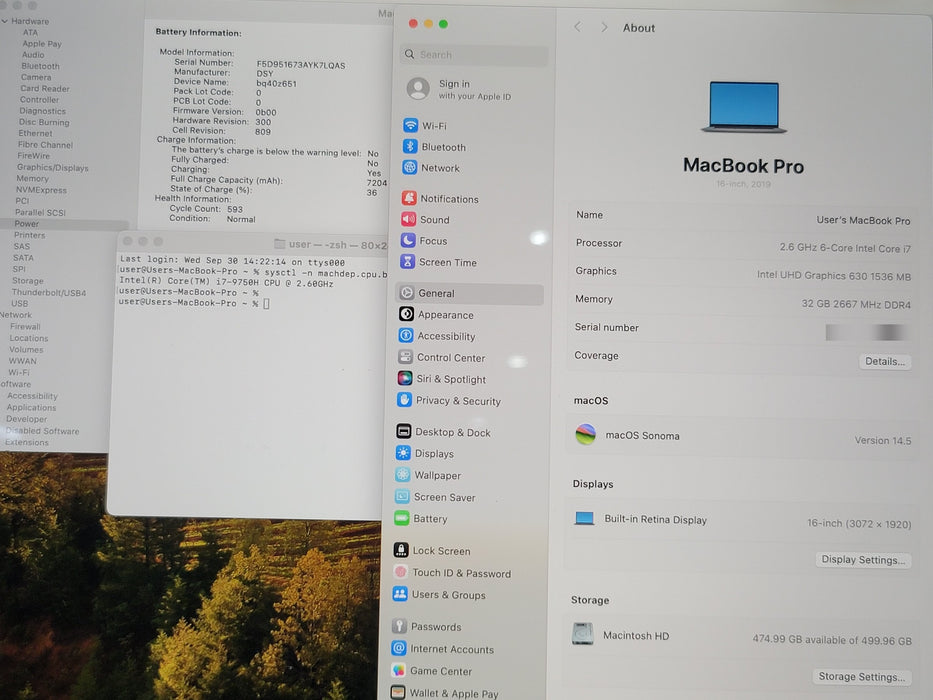Click the Search field in System Settings
Image resolution: width=933 pixels, height=700 pixels.
click(x=474, y=55)
